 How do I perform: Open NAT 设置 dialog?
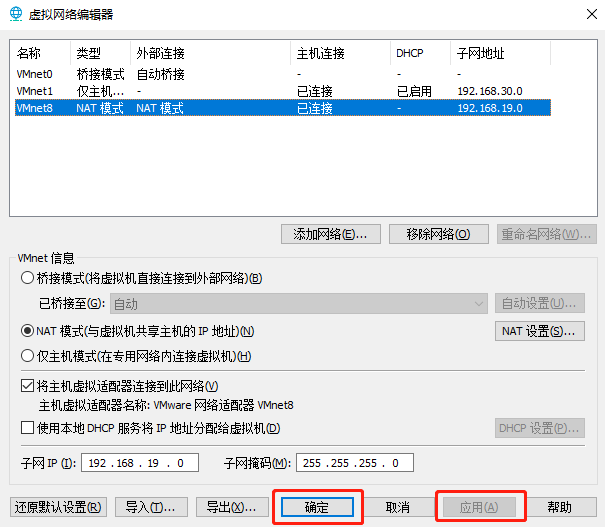(x=540, y=331)
